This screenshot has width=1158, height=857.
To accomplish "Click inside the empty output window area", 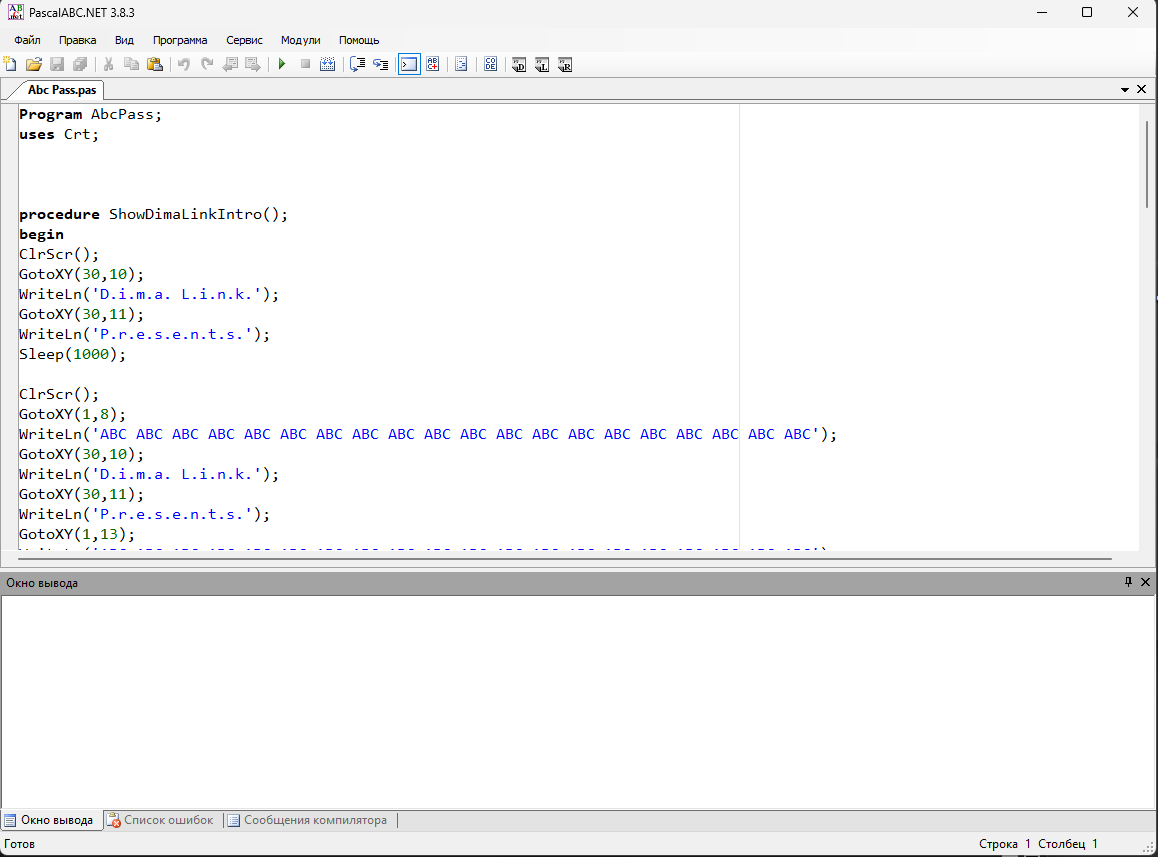I will [x=578, y=702].
